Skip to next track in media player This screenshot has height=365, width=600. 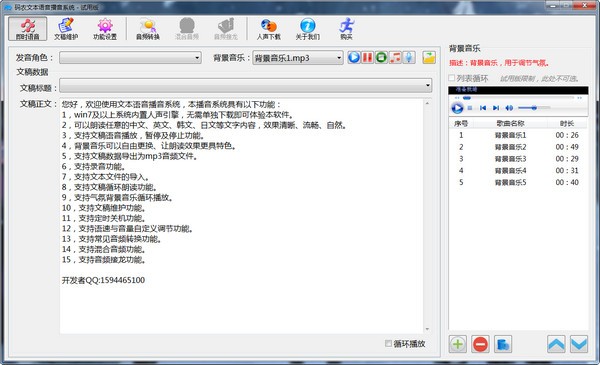pos(496,108)
